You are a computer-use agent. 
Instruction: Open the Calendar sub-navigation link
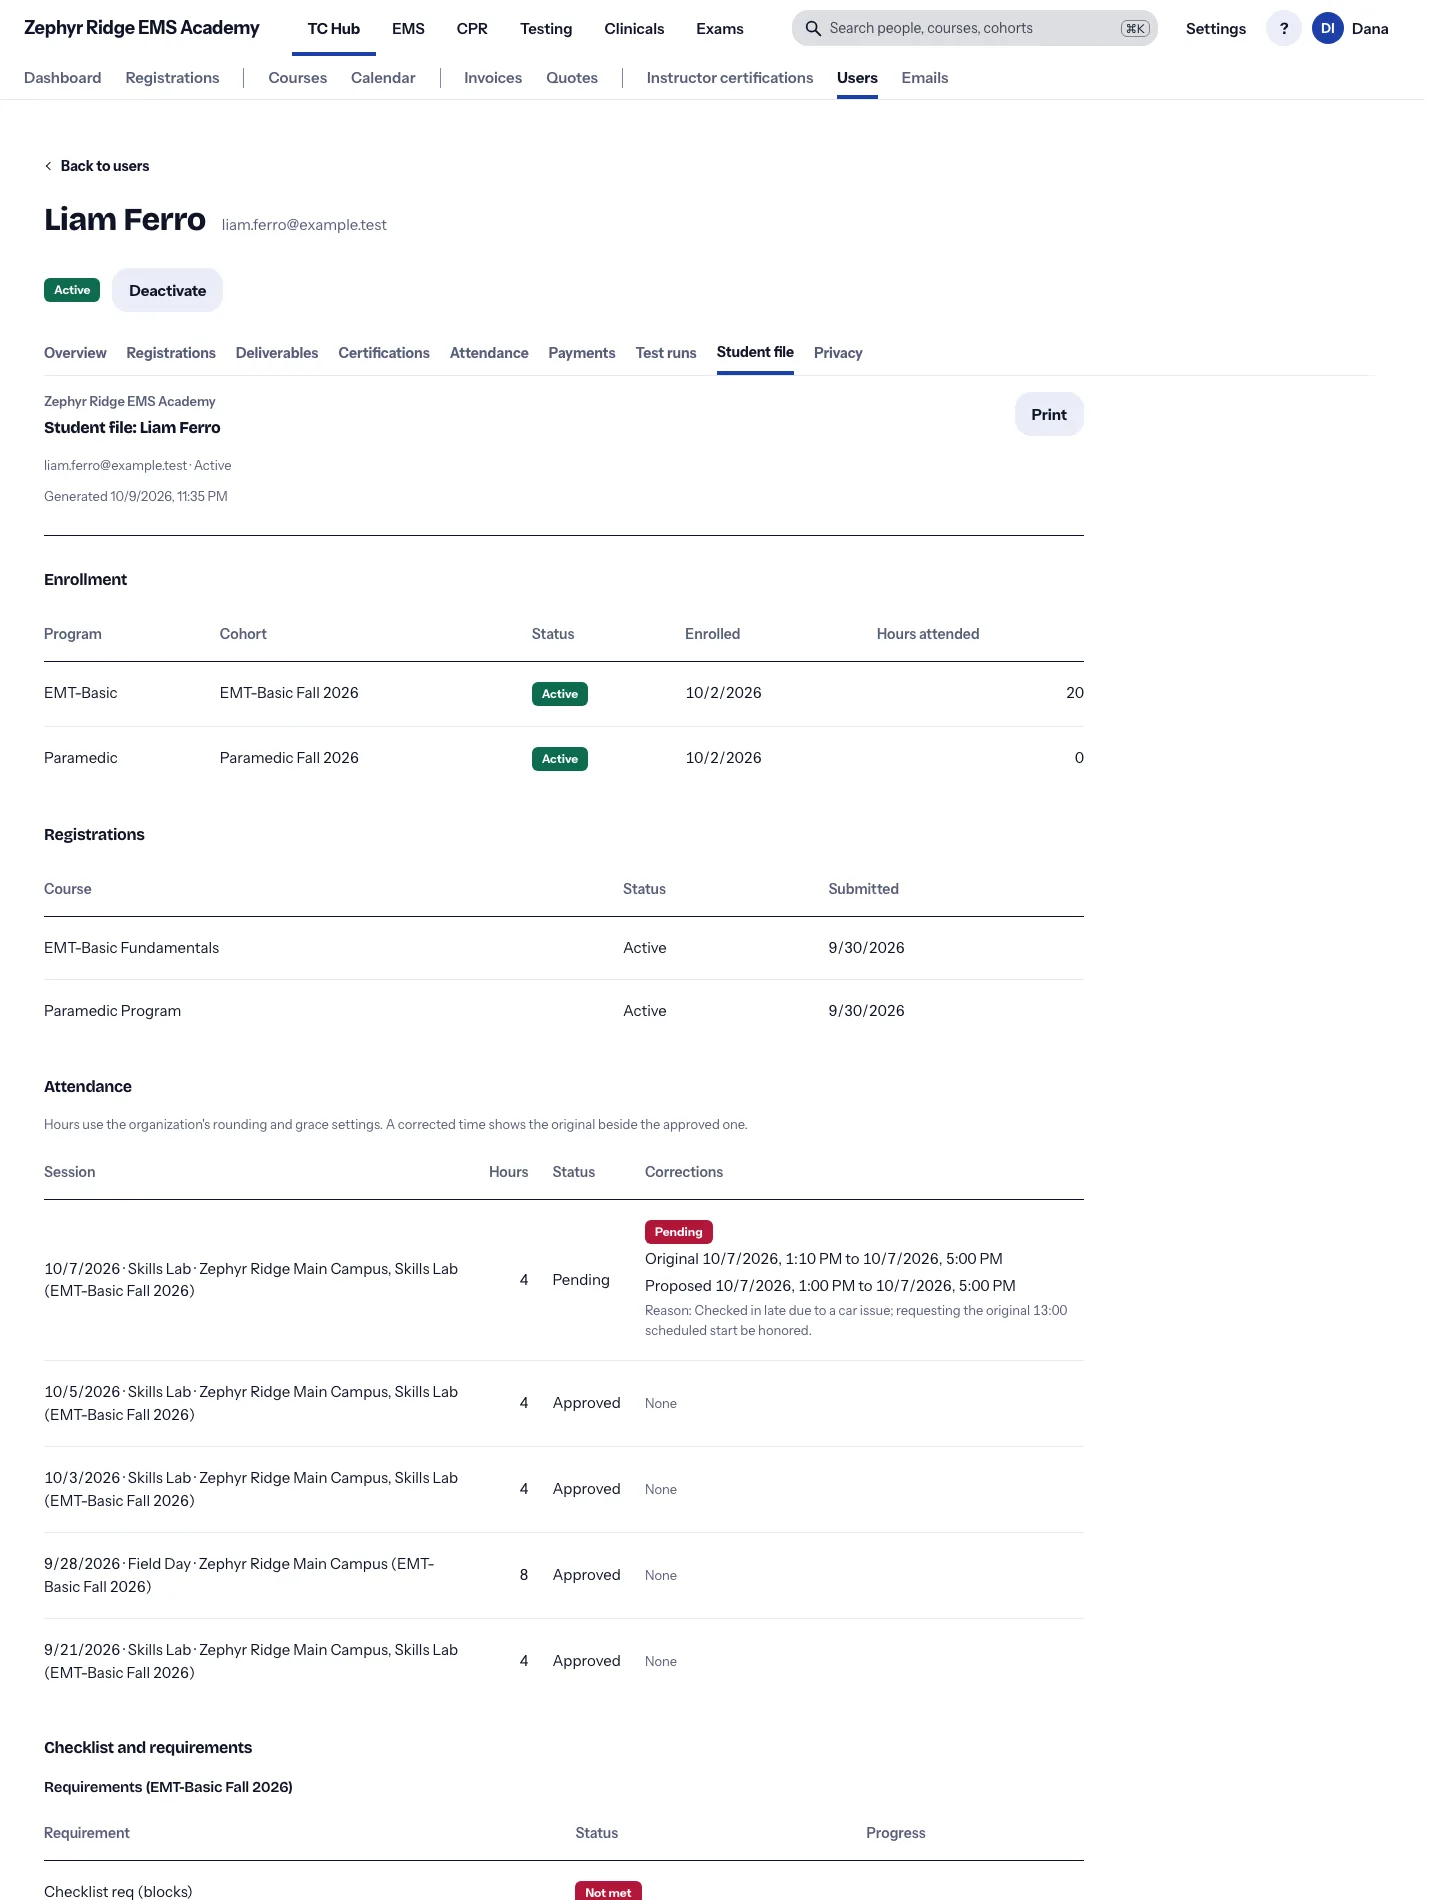point(383,78)
